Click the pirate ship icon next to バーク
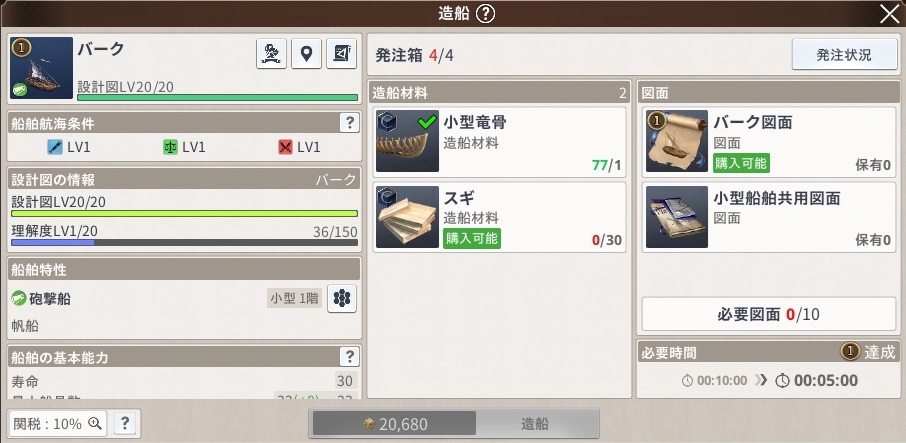This screenshot has height=443, width=906. tap(271, 54)
